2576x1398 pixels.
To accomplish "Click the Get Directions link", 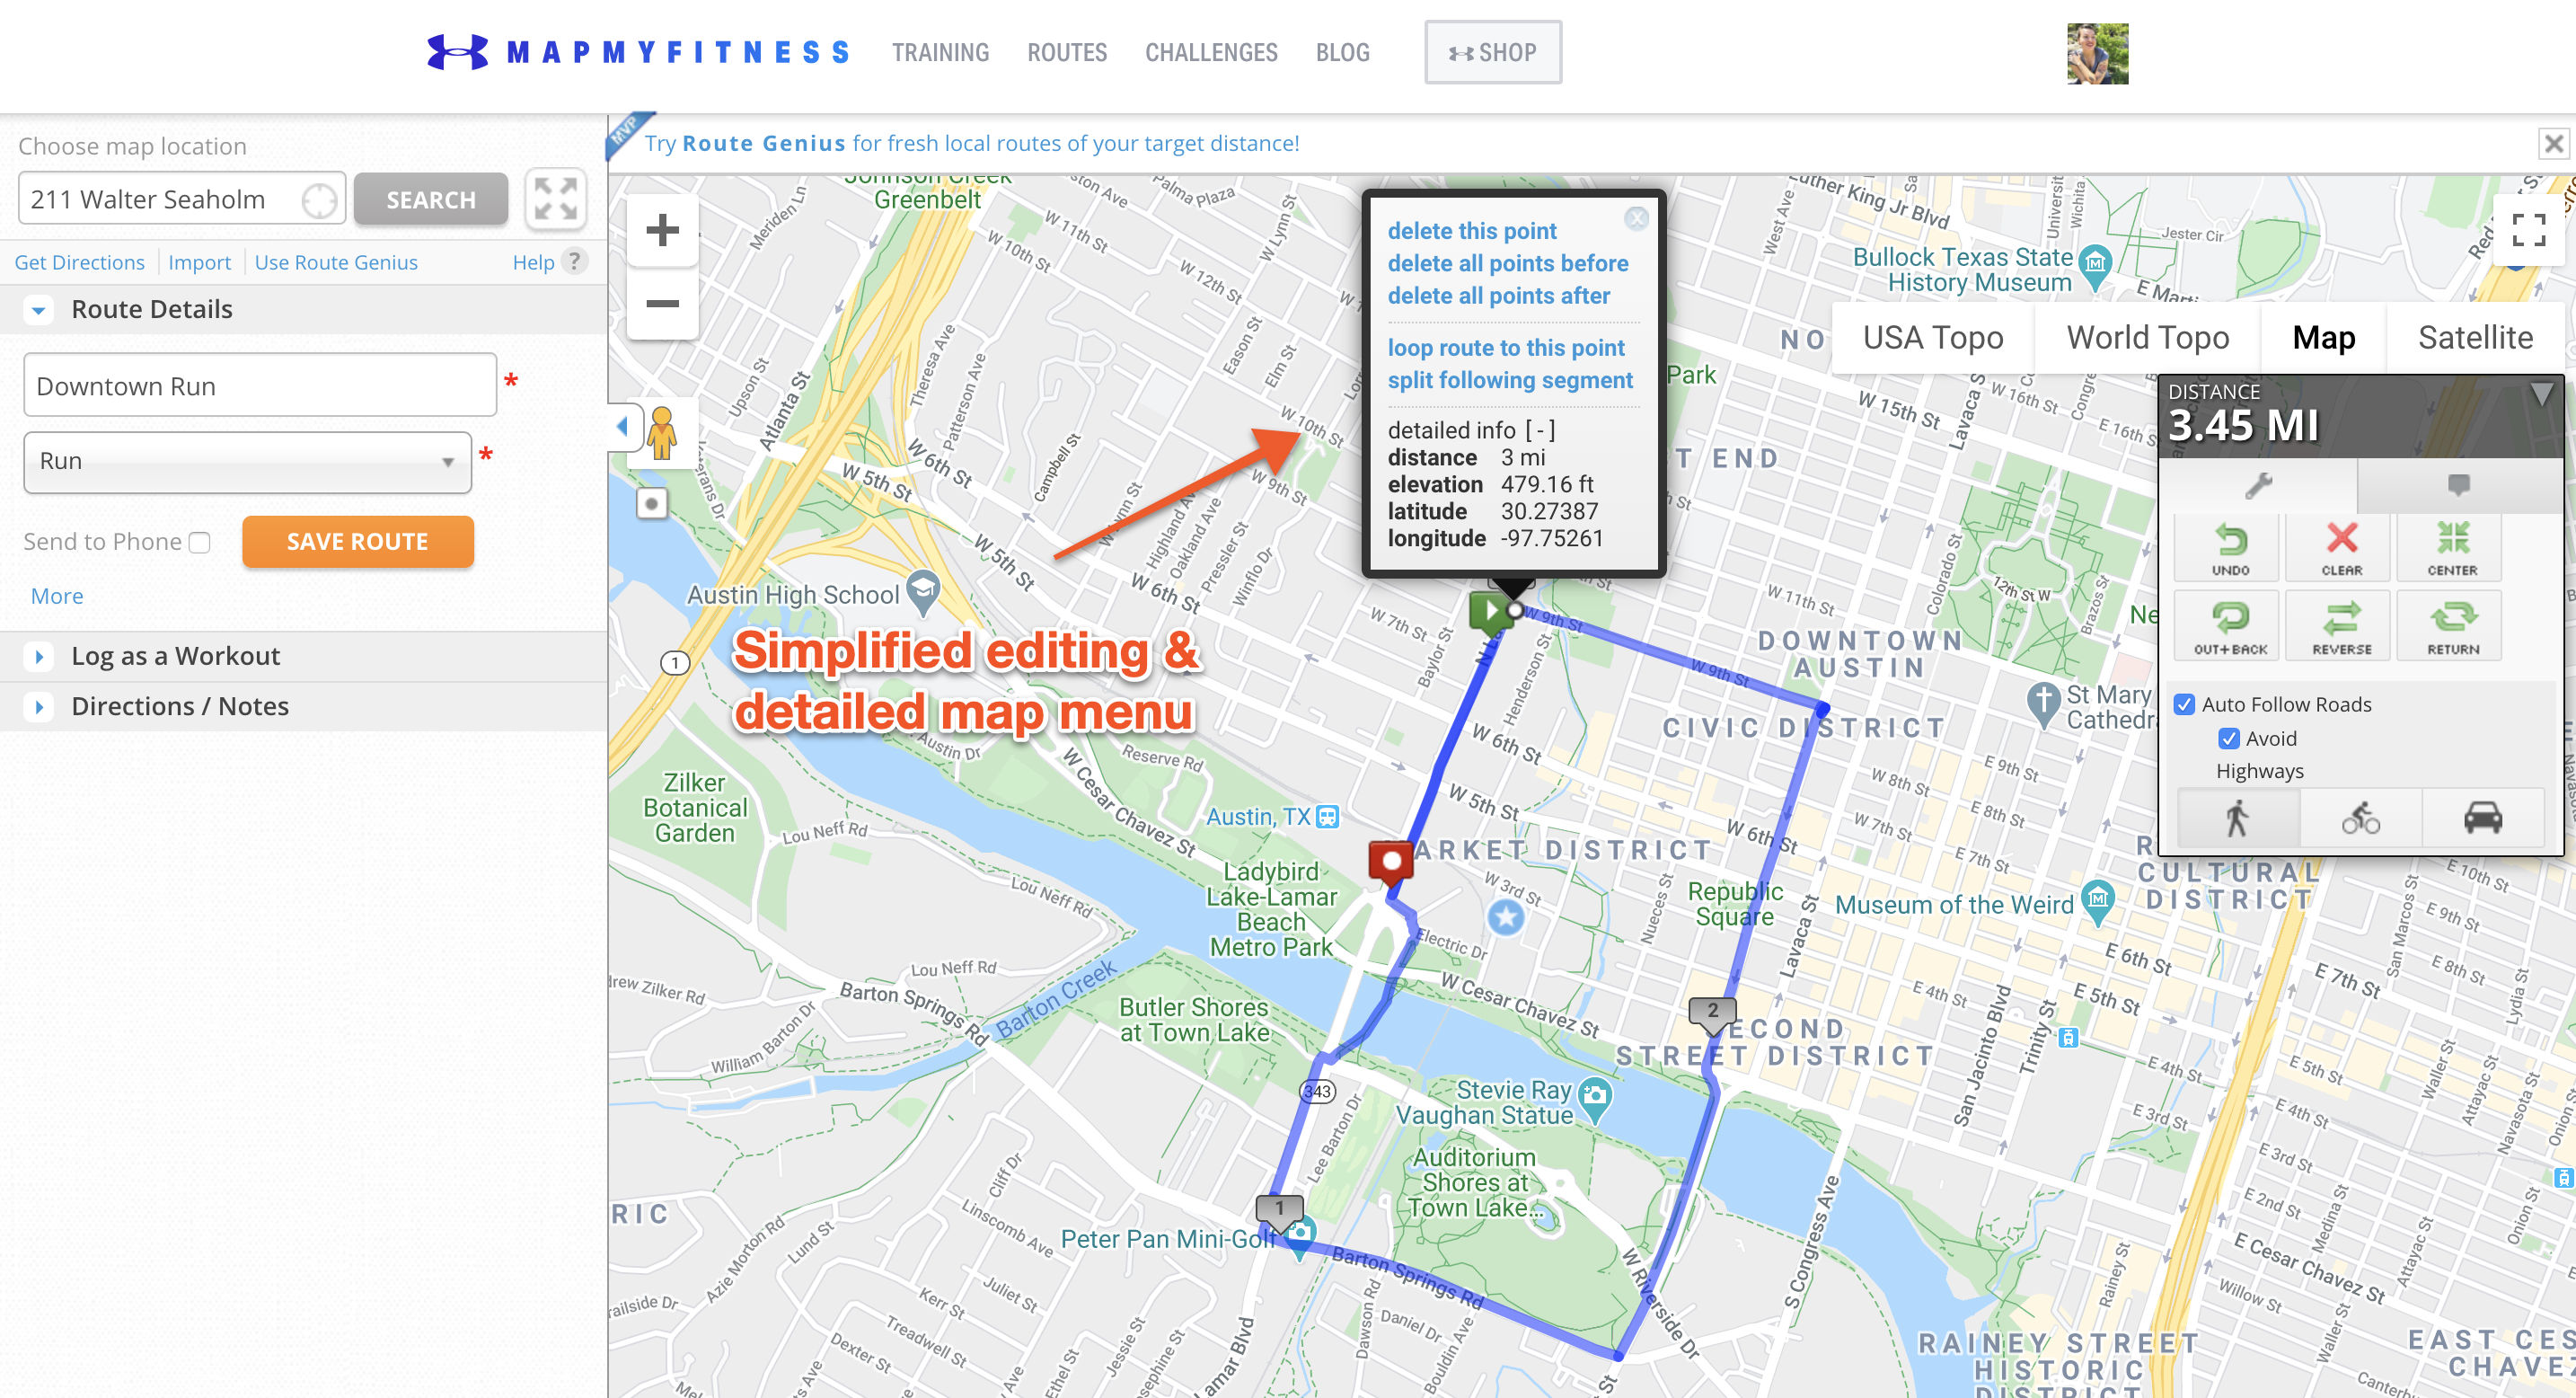I will click(x=79, y=262).
